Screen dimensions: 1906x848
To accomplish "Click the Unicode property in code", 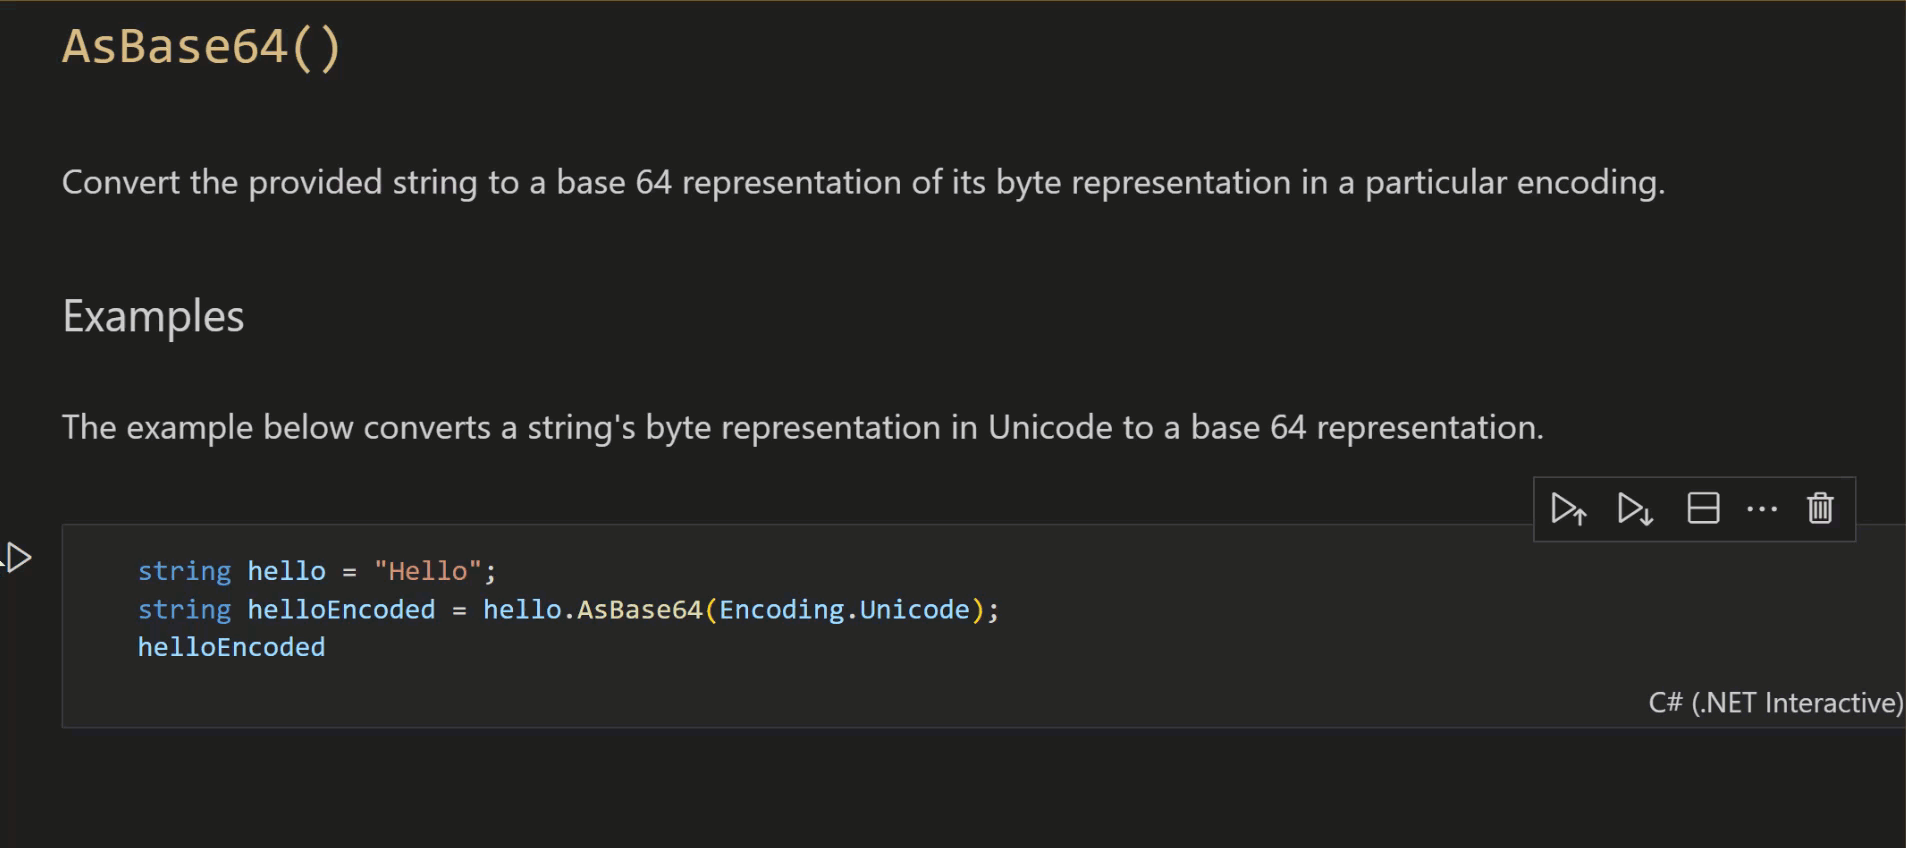I will pyautogui.click(x=914, y=610).
